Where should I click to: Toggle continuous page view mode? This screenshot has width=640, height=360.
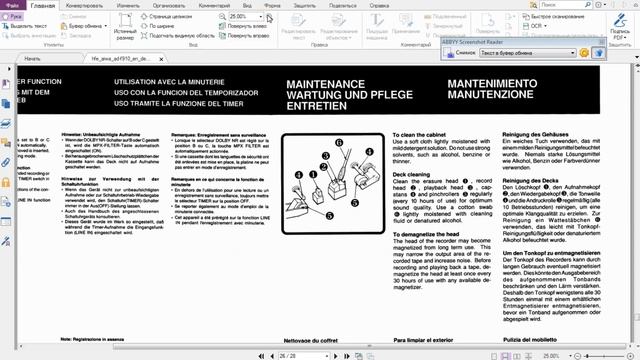click(505, 356)
